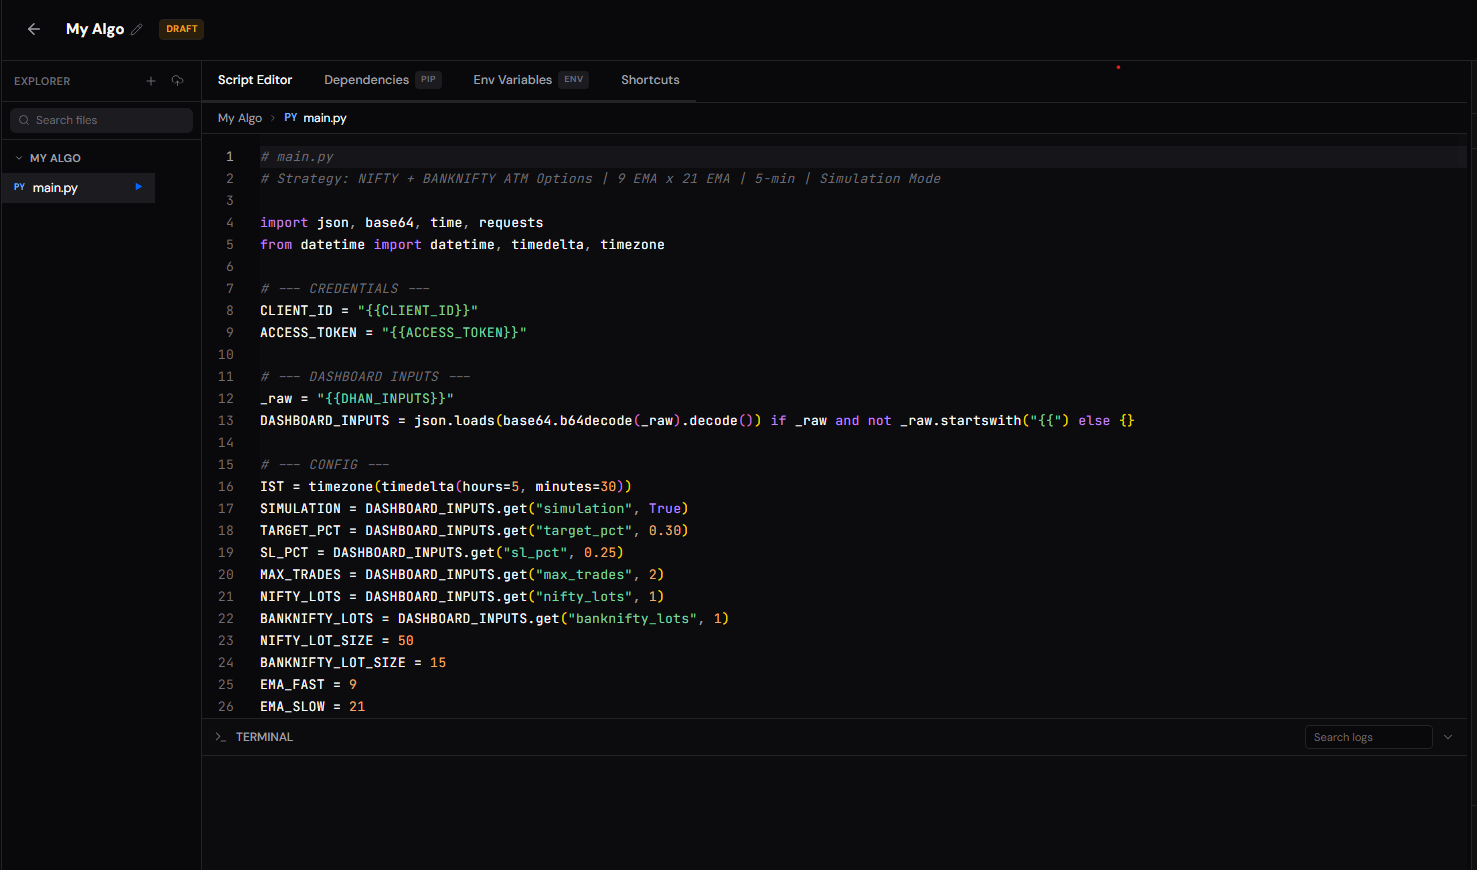Image resolution: width=1477 pixels, height=870 pixels.
Task: Click the My Algo title in the header
Action: pyautogui.click(x=95, y=29)
